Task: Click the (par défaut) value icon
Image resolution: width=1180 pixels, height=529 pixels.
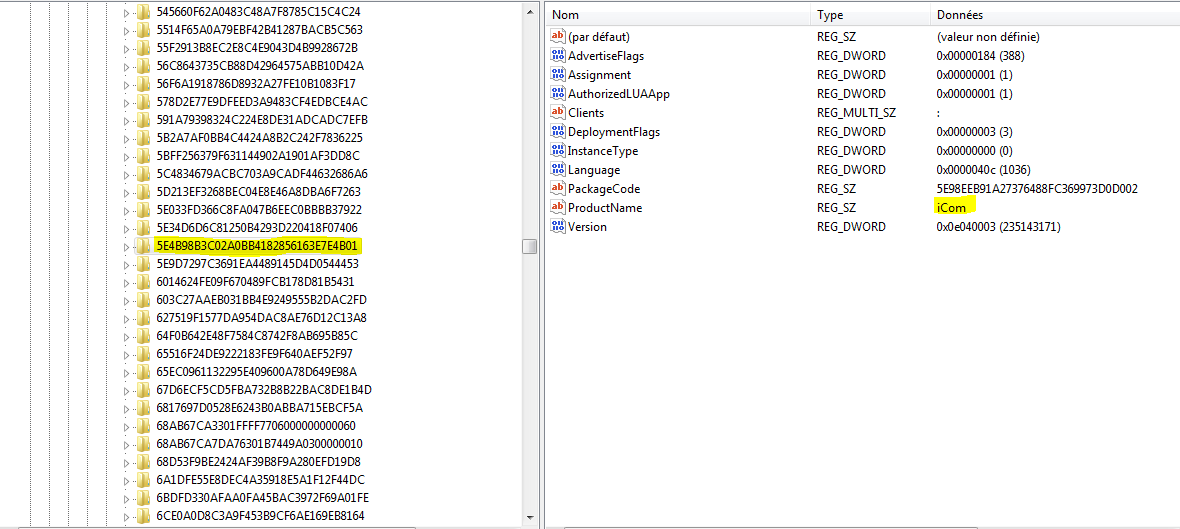Action: tap(558, 37)
